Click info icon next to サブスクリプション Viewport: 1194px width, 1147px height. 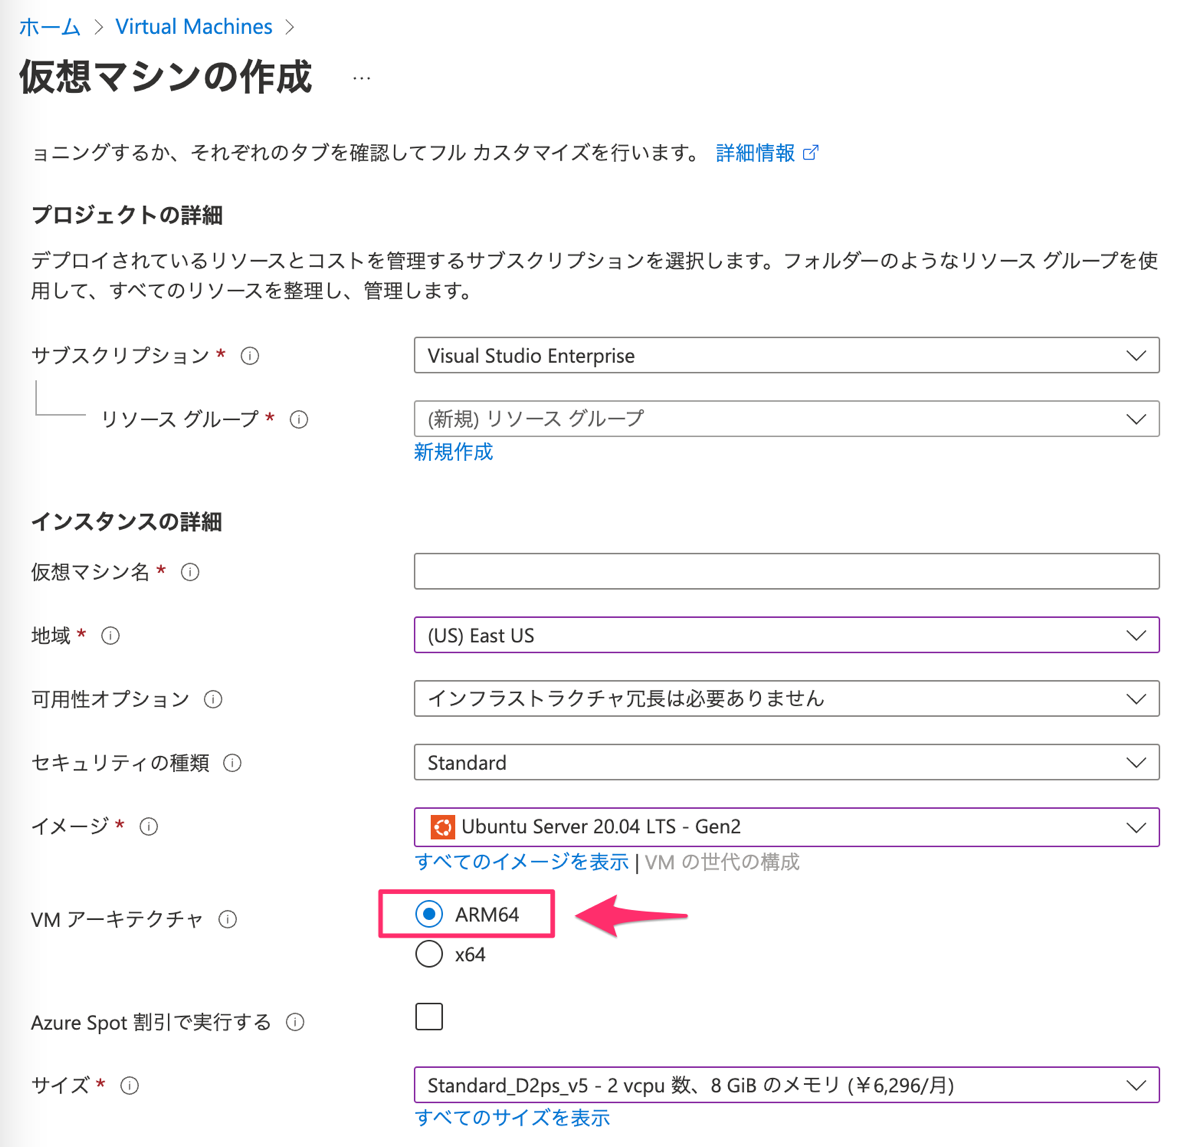click(250, 356)
